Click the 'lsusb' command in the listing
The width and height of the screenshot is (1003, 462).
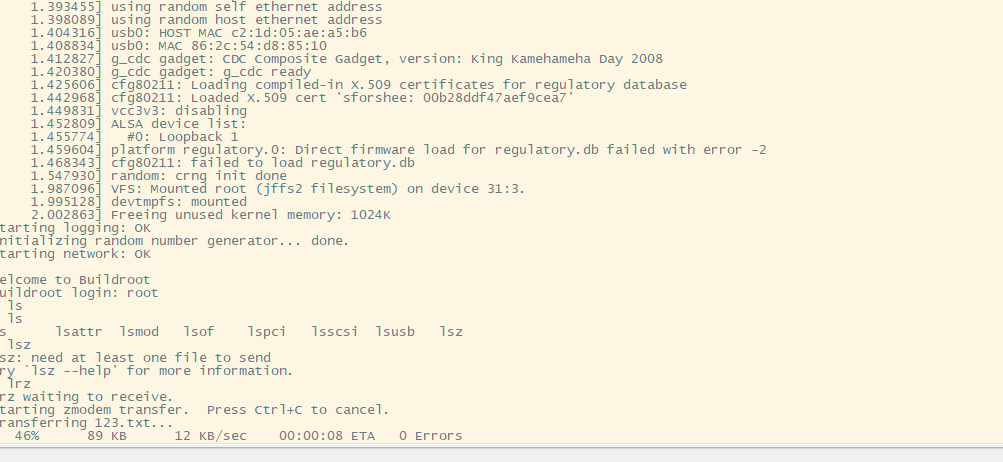(x=395, y=331)
